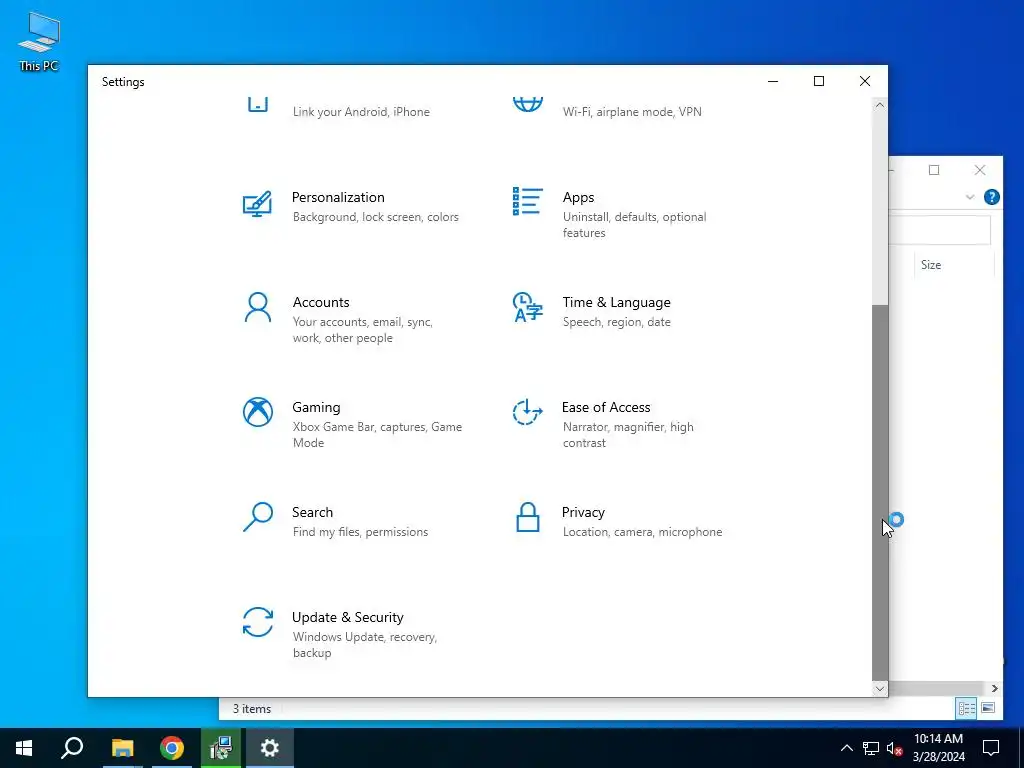Click the taskbar search magnifier
The width and height of the screenshot is (1024, 768).
point(72,748)
